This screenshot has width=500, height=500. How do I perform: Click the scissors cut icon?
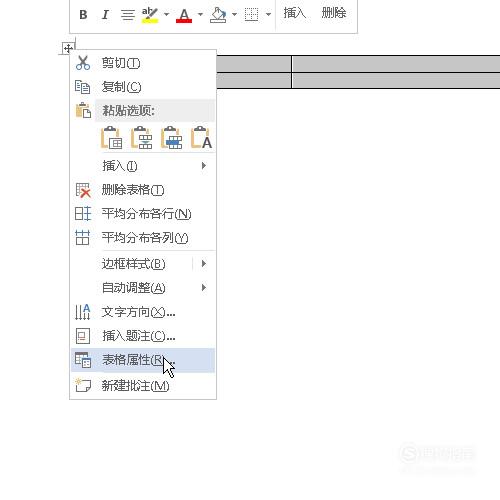(x=83, y=63)
